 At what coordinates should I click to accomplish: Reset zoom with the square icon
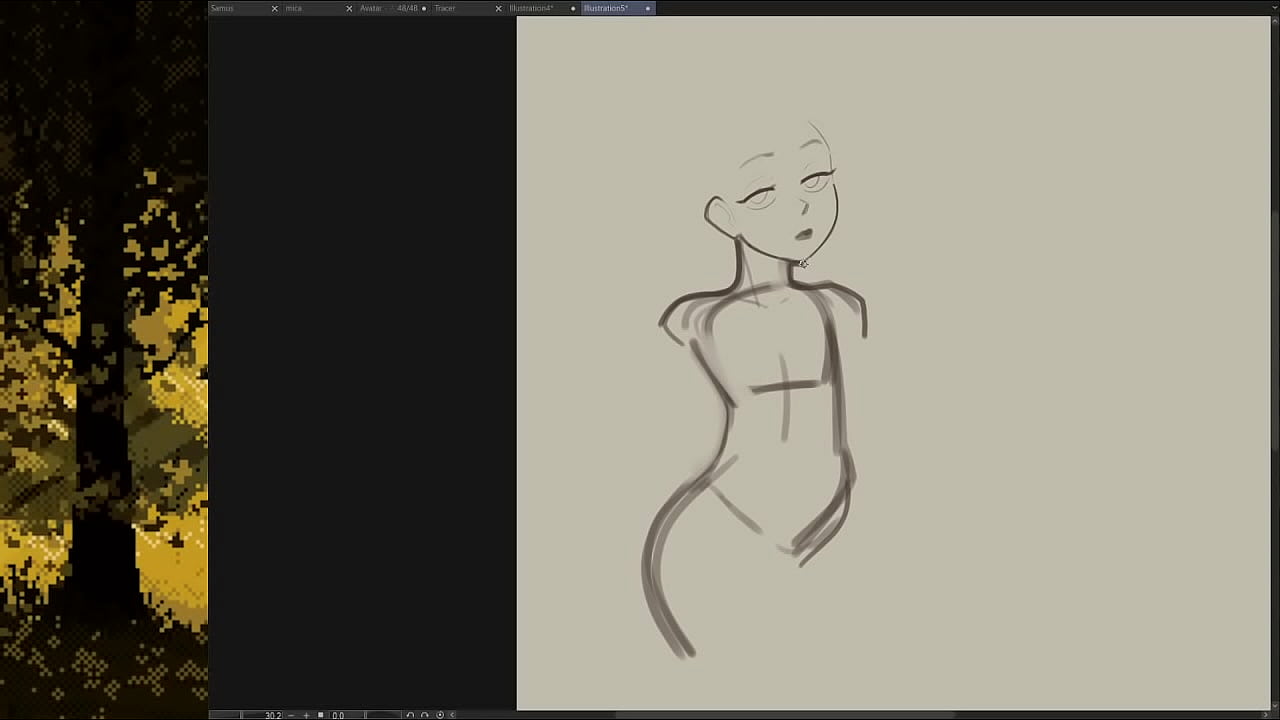pyautogui.click(x=319, y=715)
